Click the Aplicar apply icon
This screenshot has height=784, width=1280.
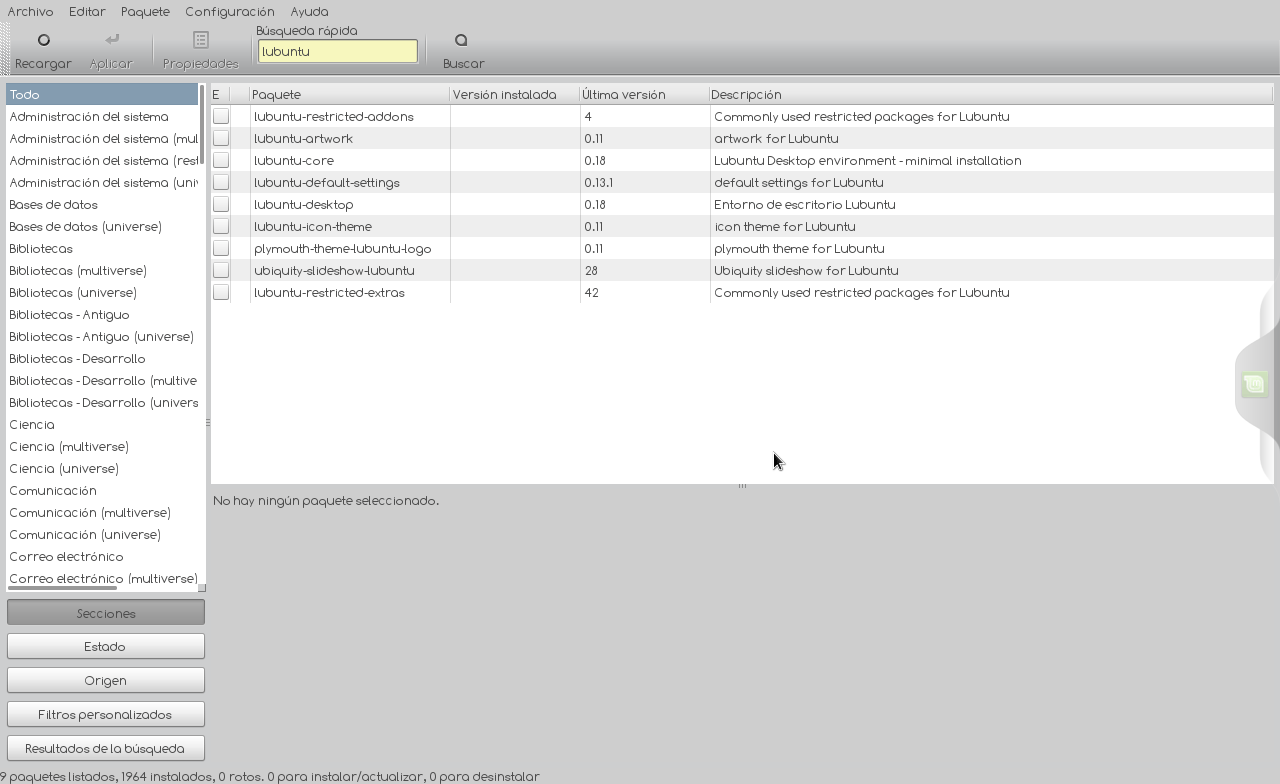(x=112, y=39)
